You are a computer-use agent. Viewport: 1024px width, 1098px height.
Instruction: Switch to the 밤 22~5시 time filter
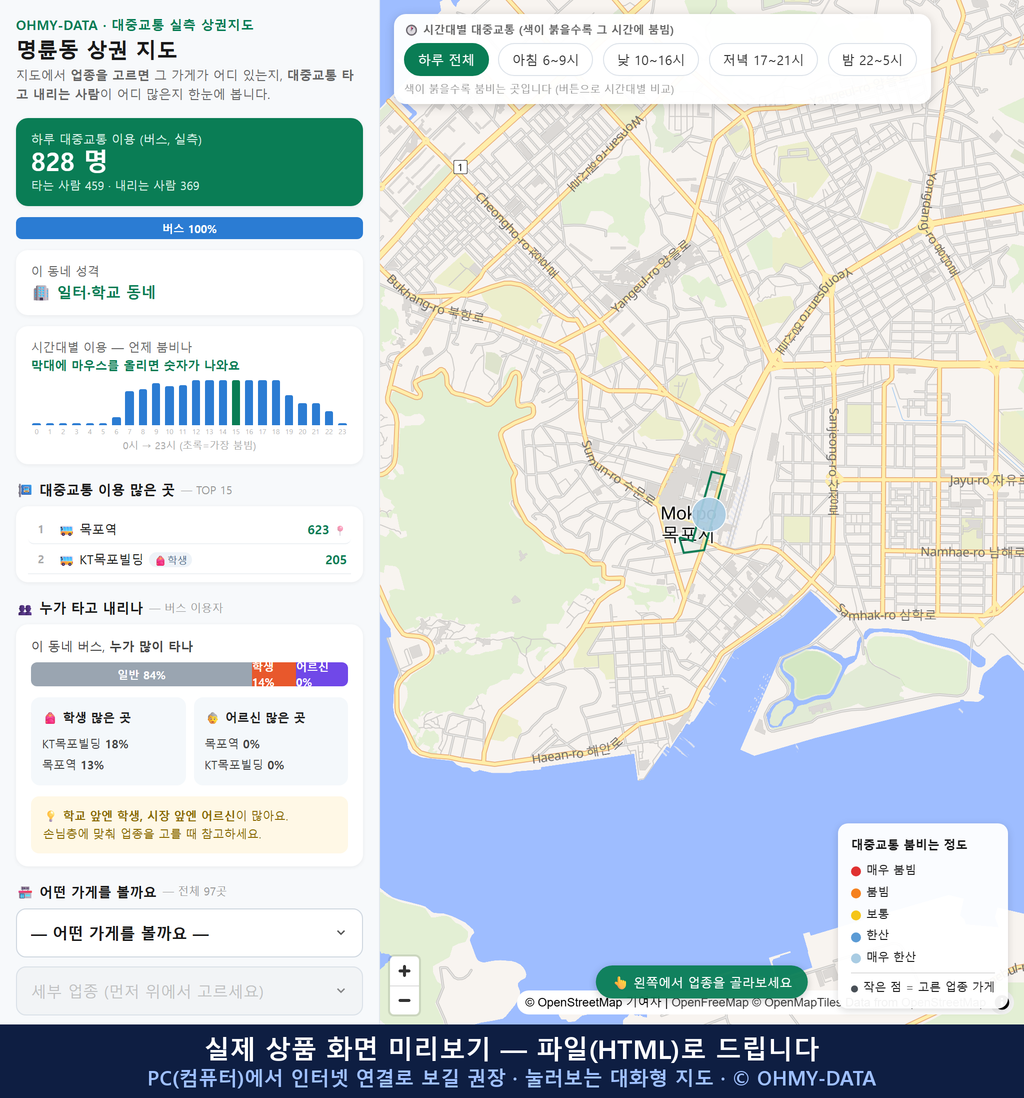[x=872, y=60]
